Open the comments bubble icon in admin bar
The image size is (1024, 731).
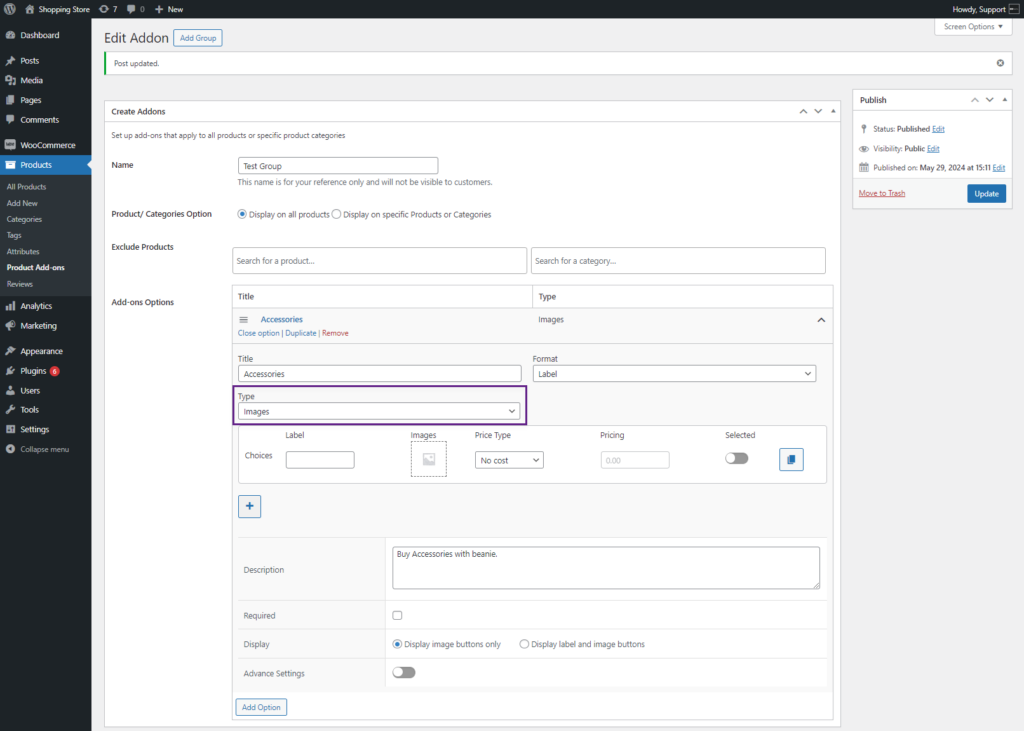tap(131, 9)
